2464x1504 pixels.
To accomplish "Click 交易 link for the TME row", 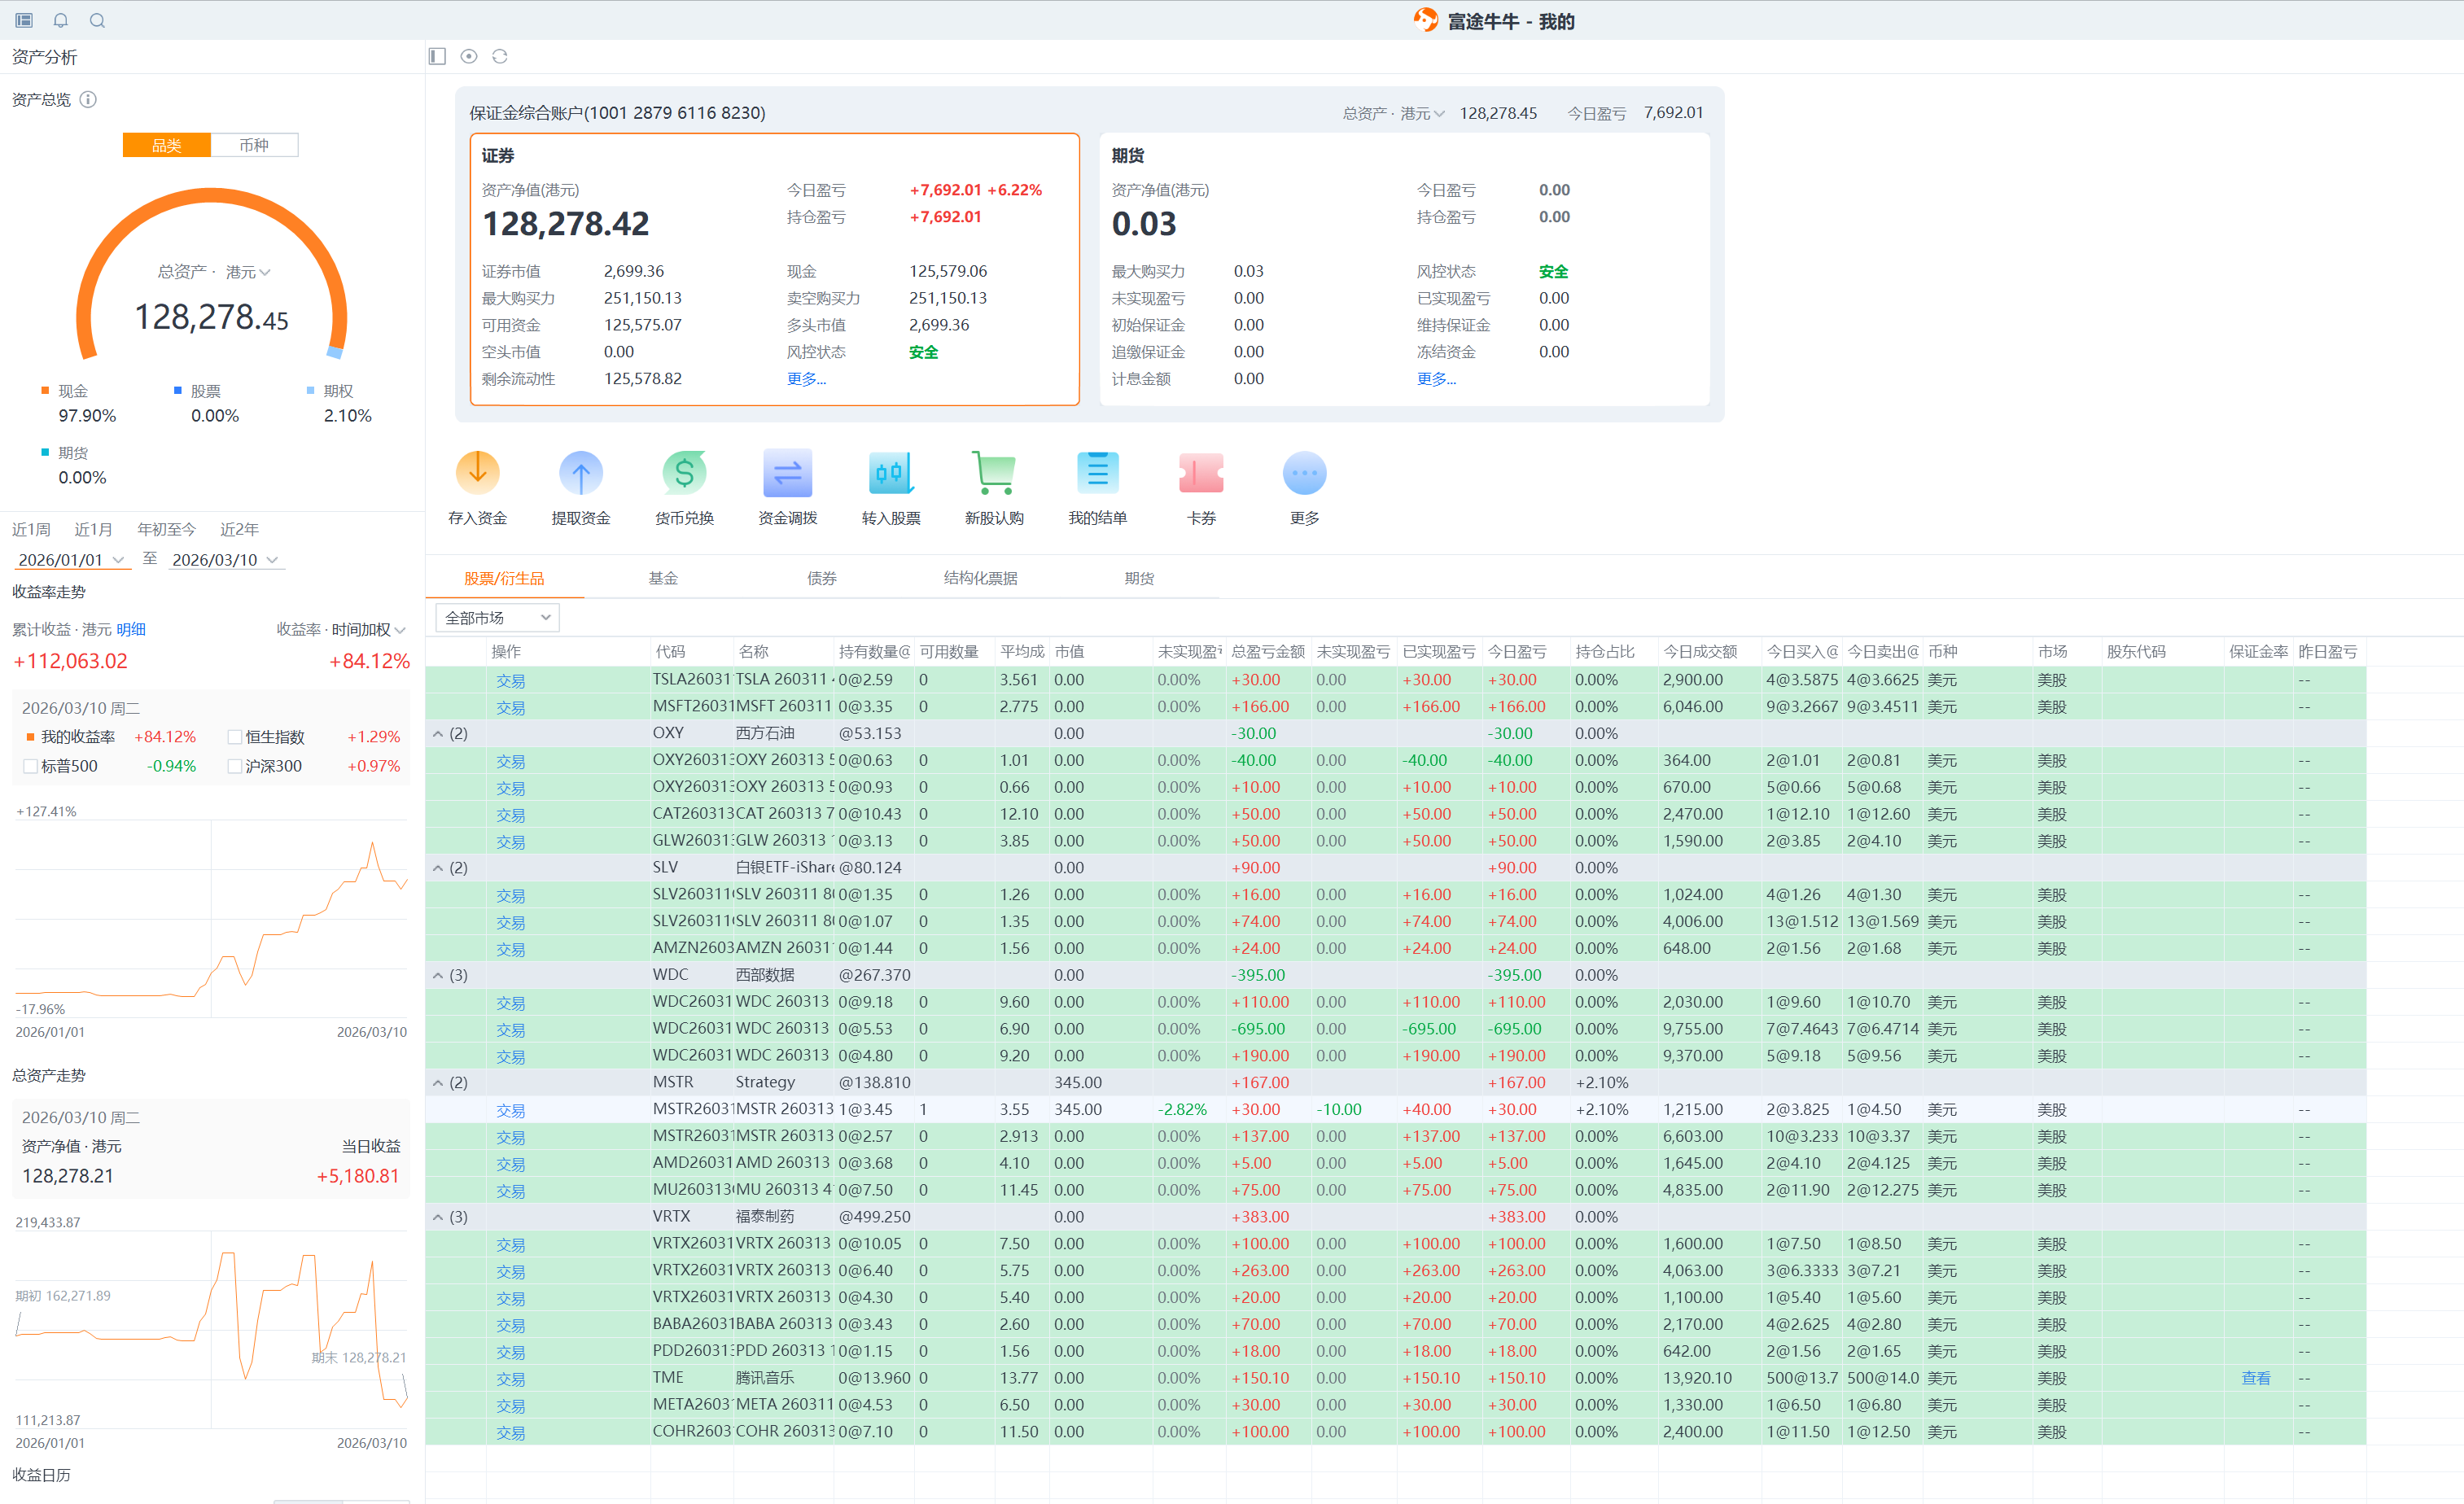I will pos(510,1379).
